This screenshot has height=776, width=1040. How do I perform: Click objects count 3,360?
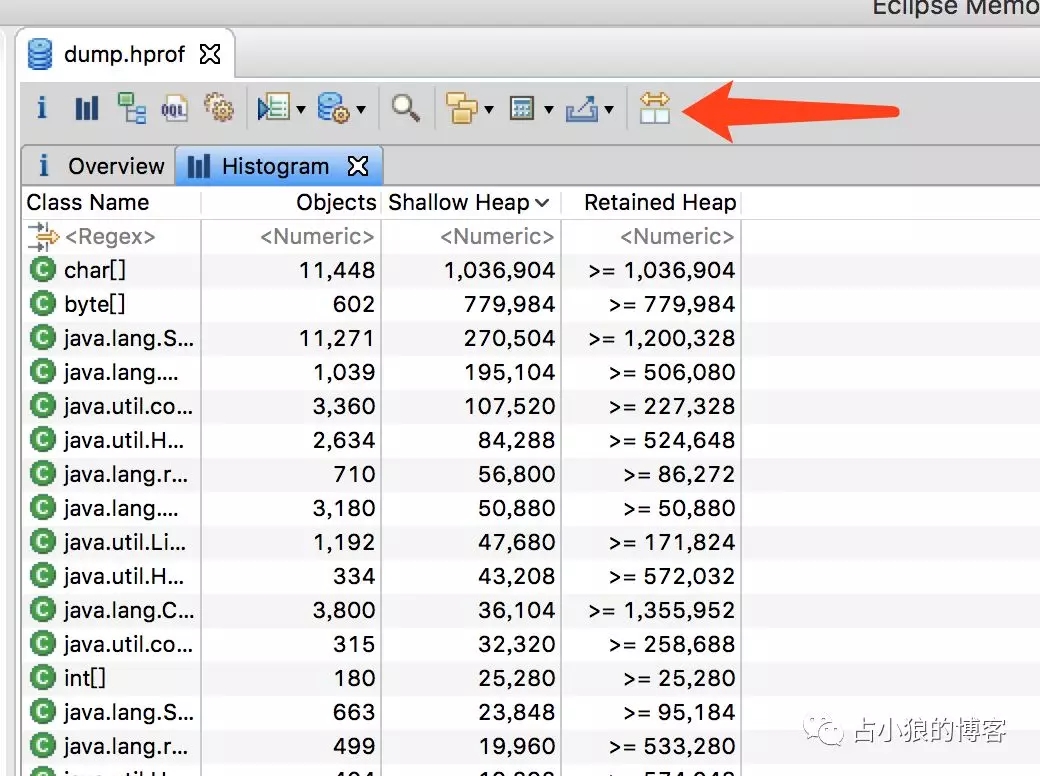click(x=344, y=406)
